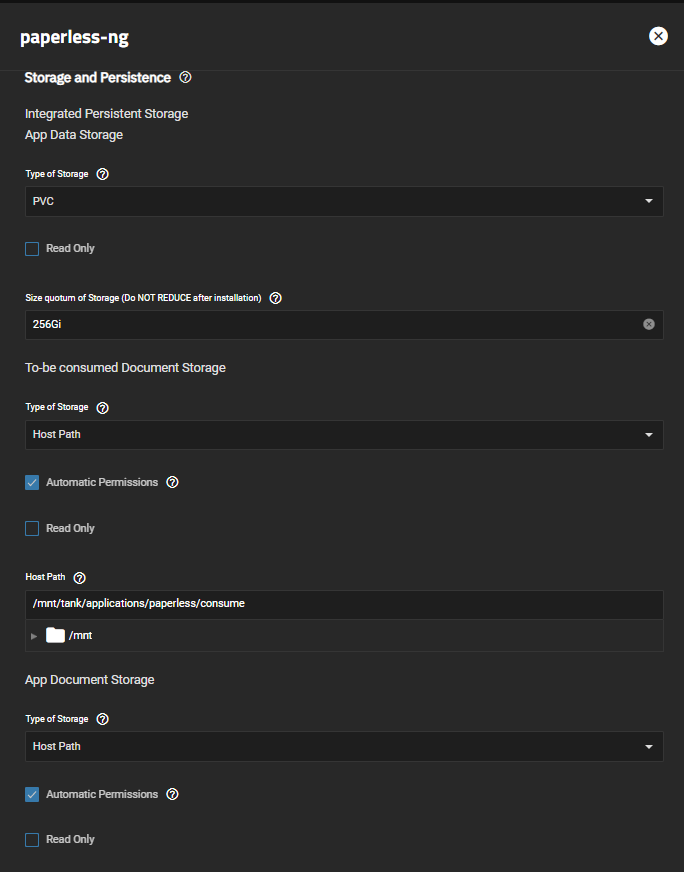The width and height of the screenshot is (684, 872).
Task: Open help for Storage and Persistence heading
Action: point(185,77)
